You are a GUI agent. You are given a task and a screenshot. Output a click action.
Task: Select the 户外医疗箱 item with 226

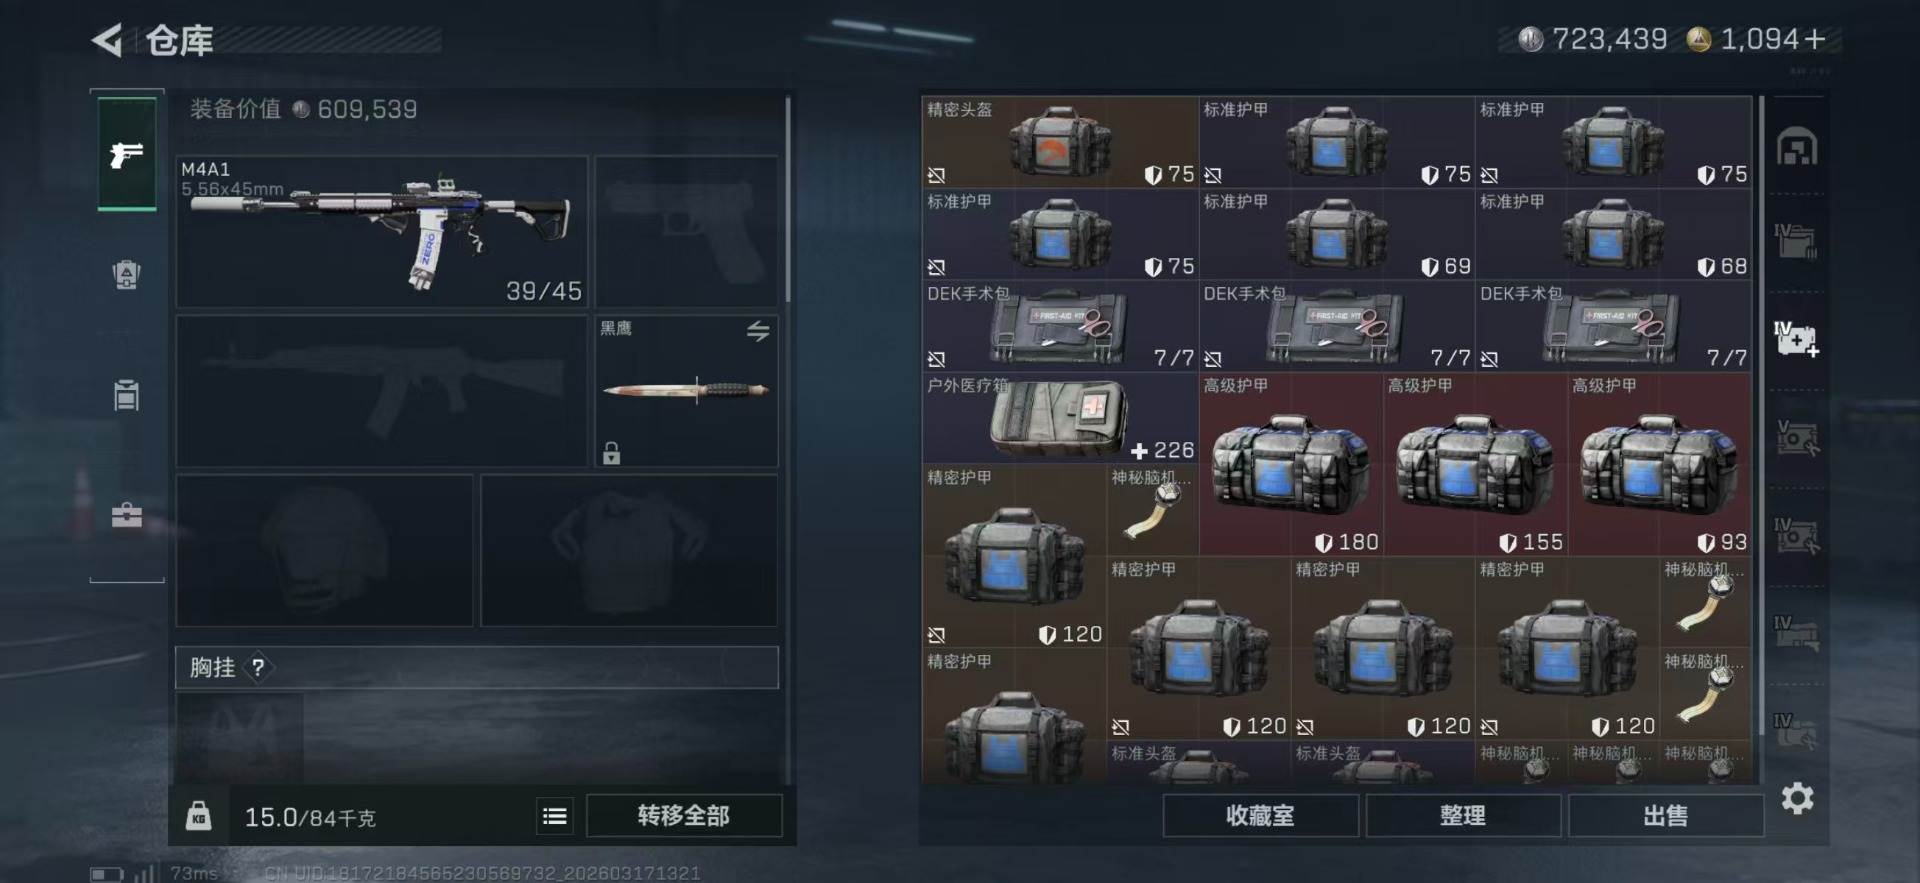click(x=1060, y=418)
